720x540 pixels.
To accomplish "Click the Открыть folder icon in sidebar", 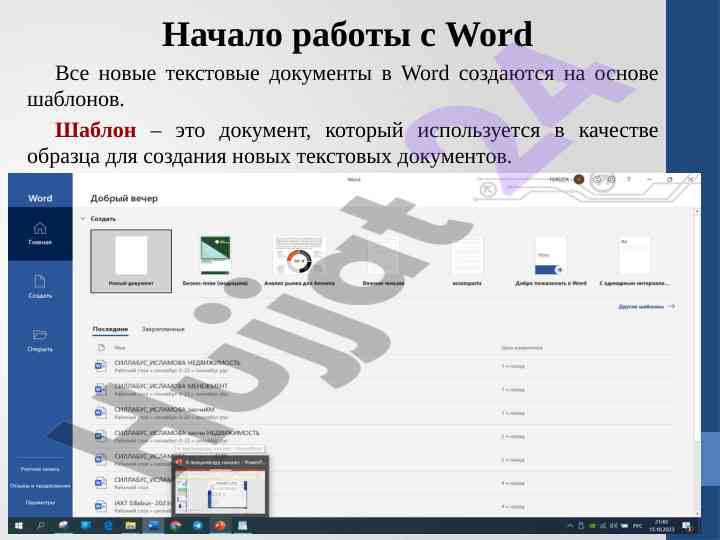I will 40,335.
